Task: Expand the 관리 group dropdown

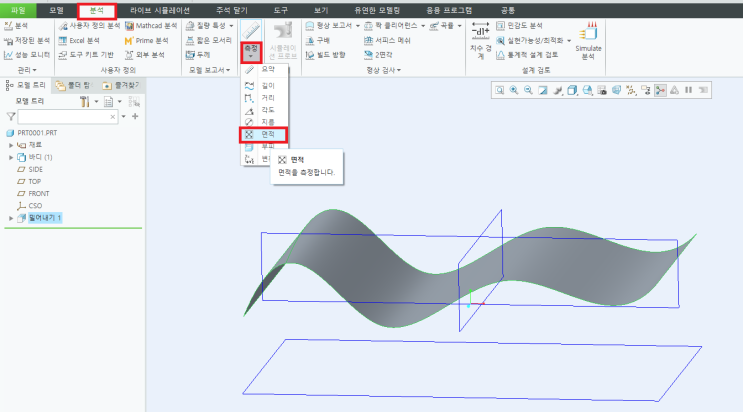Action: pyautogui.click(x=27, y=70)
